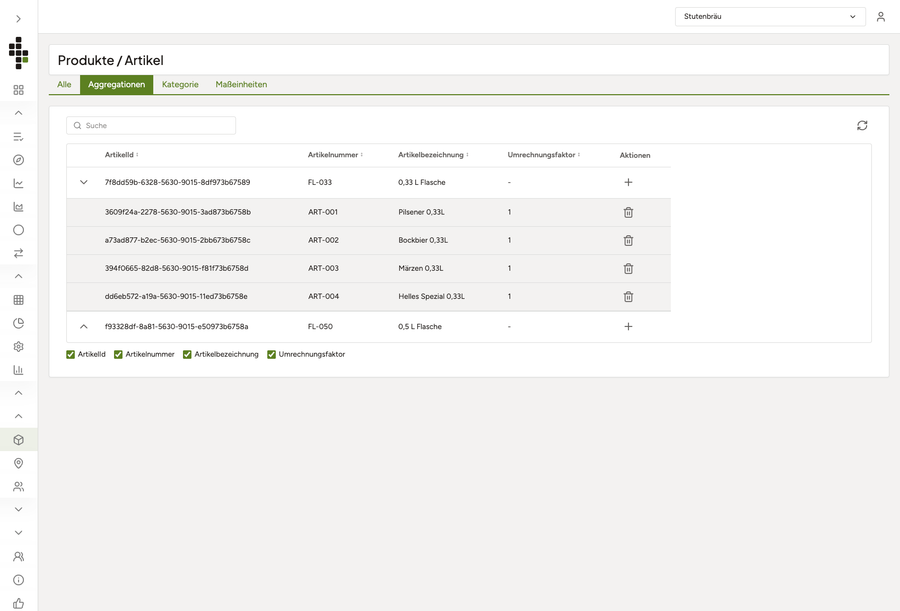Sort by Artikelbezeichnung column header
This screenshot has height=611, width=900.
(x=433, y=155)
